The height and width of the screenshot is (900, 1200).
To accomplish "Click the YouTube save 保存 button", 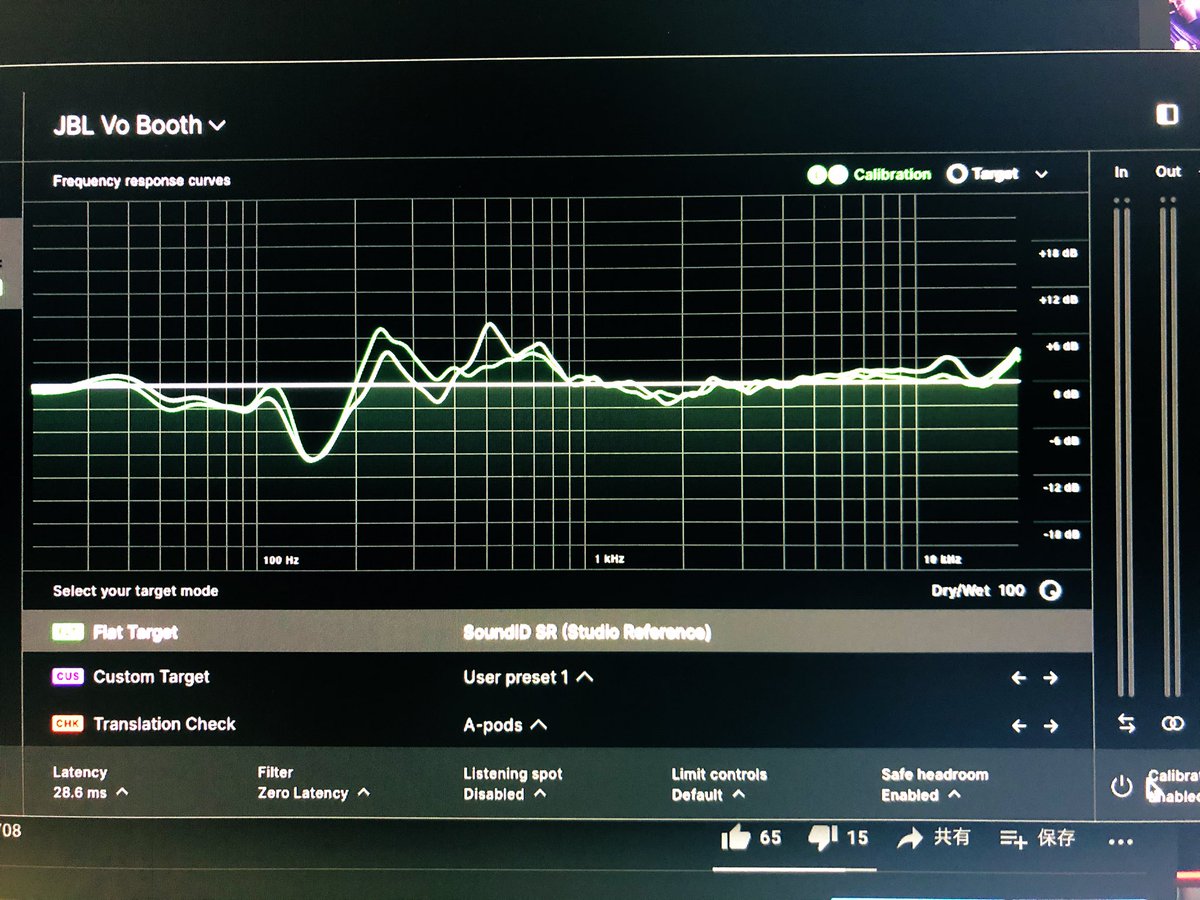I will point(1037,839).
